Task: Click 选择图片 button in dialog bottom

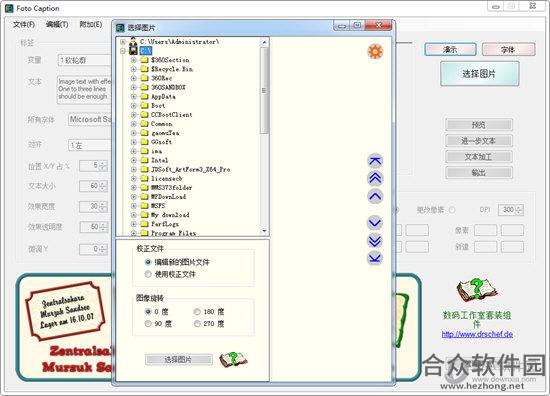Action: click(179, 360)
